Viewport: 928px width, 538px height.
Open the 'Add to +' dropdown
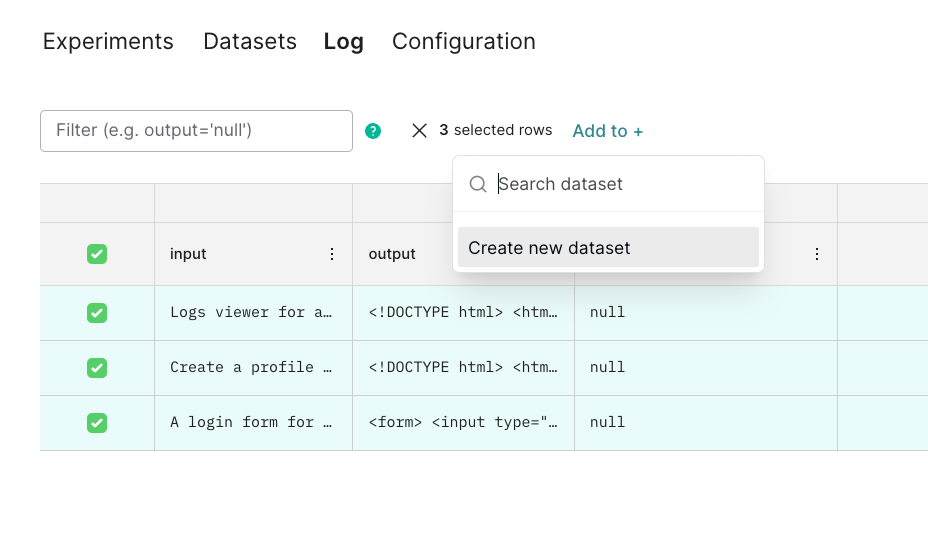(x=607, y=131)
